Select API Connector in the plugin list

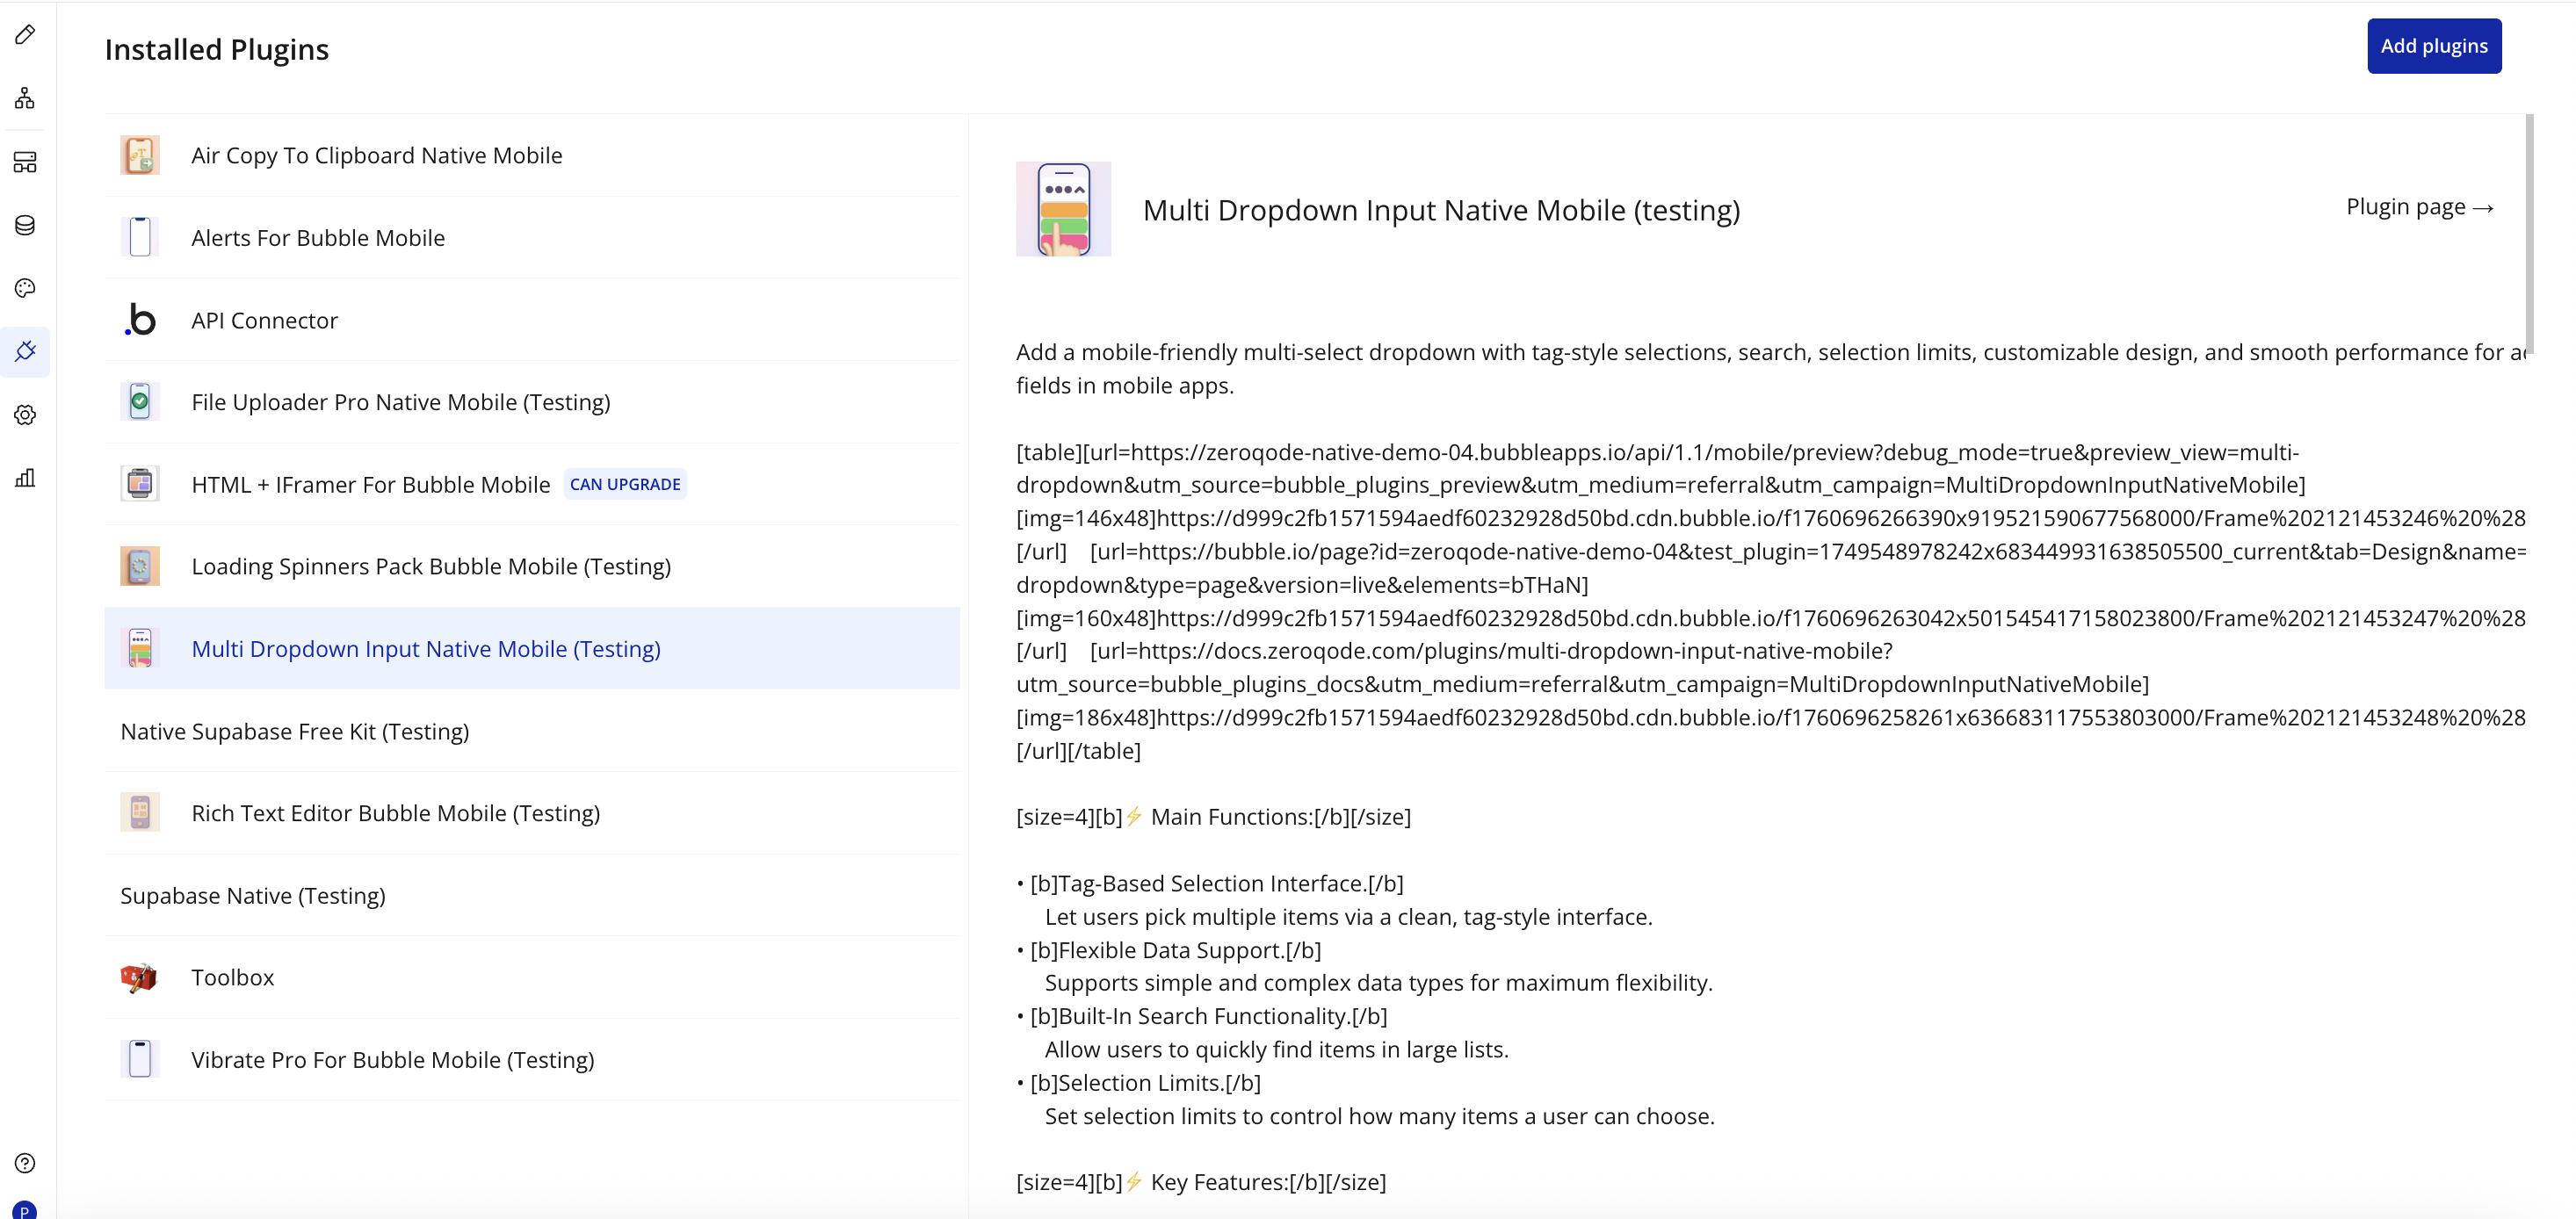264,320
